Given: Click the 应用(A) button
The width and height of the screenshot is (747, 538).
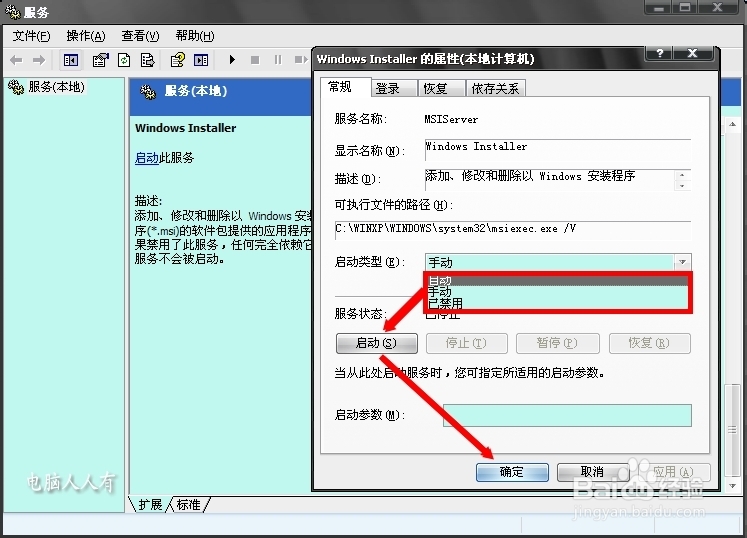Looking at the screenshot, I should point(673,472).
